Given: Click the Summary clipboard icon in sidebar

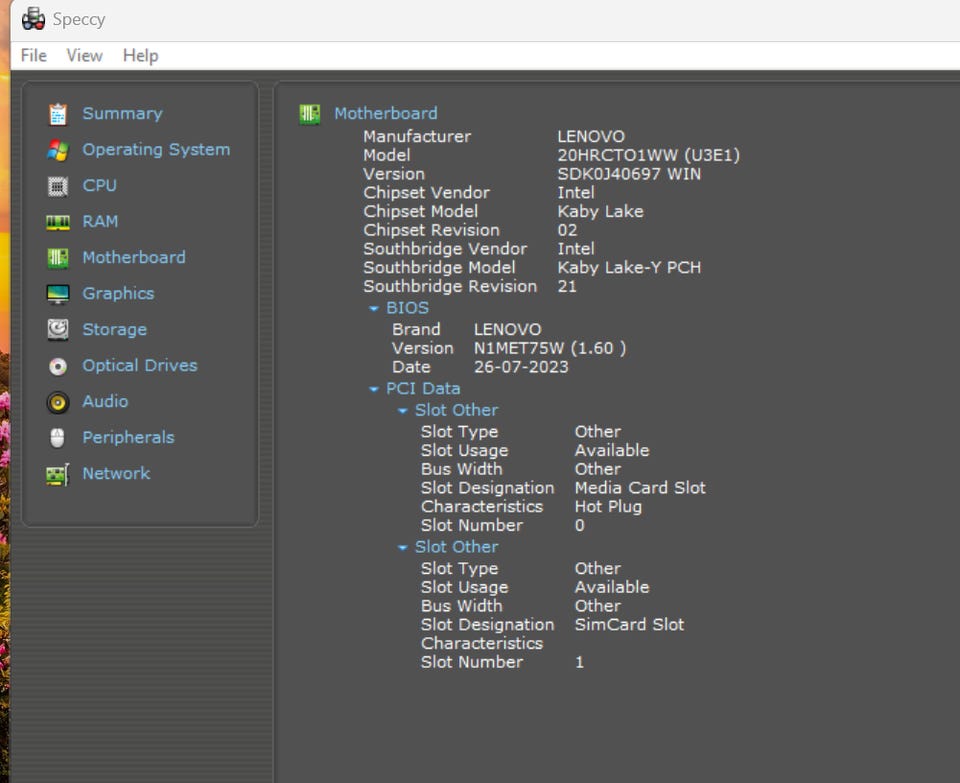Looking at the screenshot, I should tap(58, 114).
